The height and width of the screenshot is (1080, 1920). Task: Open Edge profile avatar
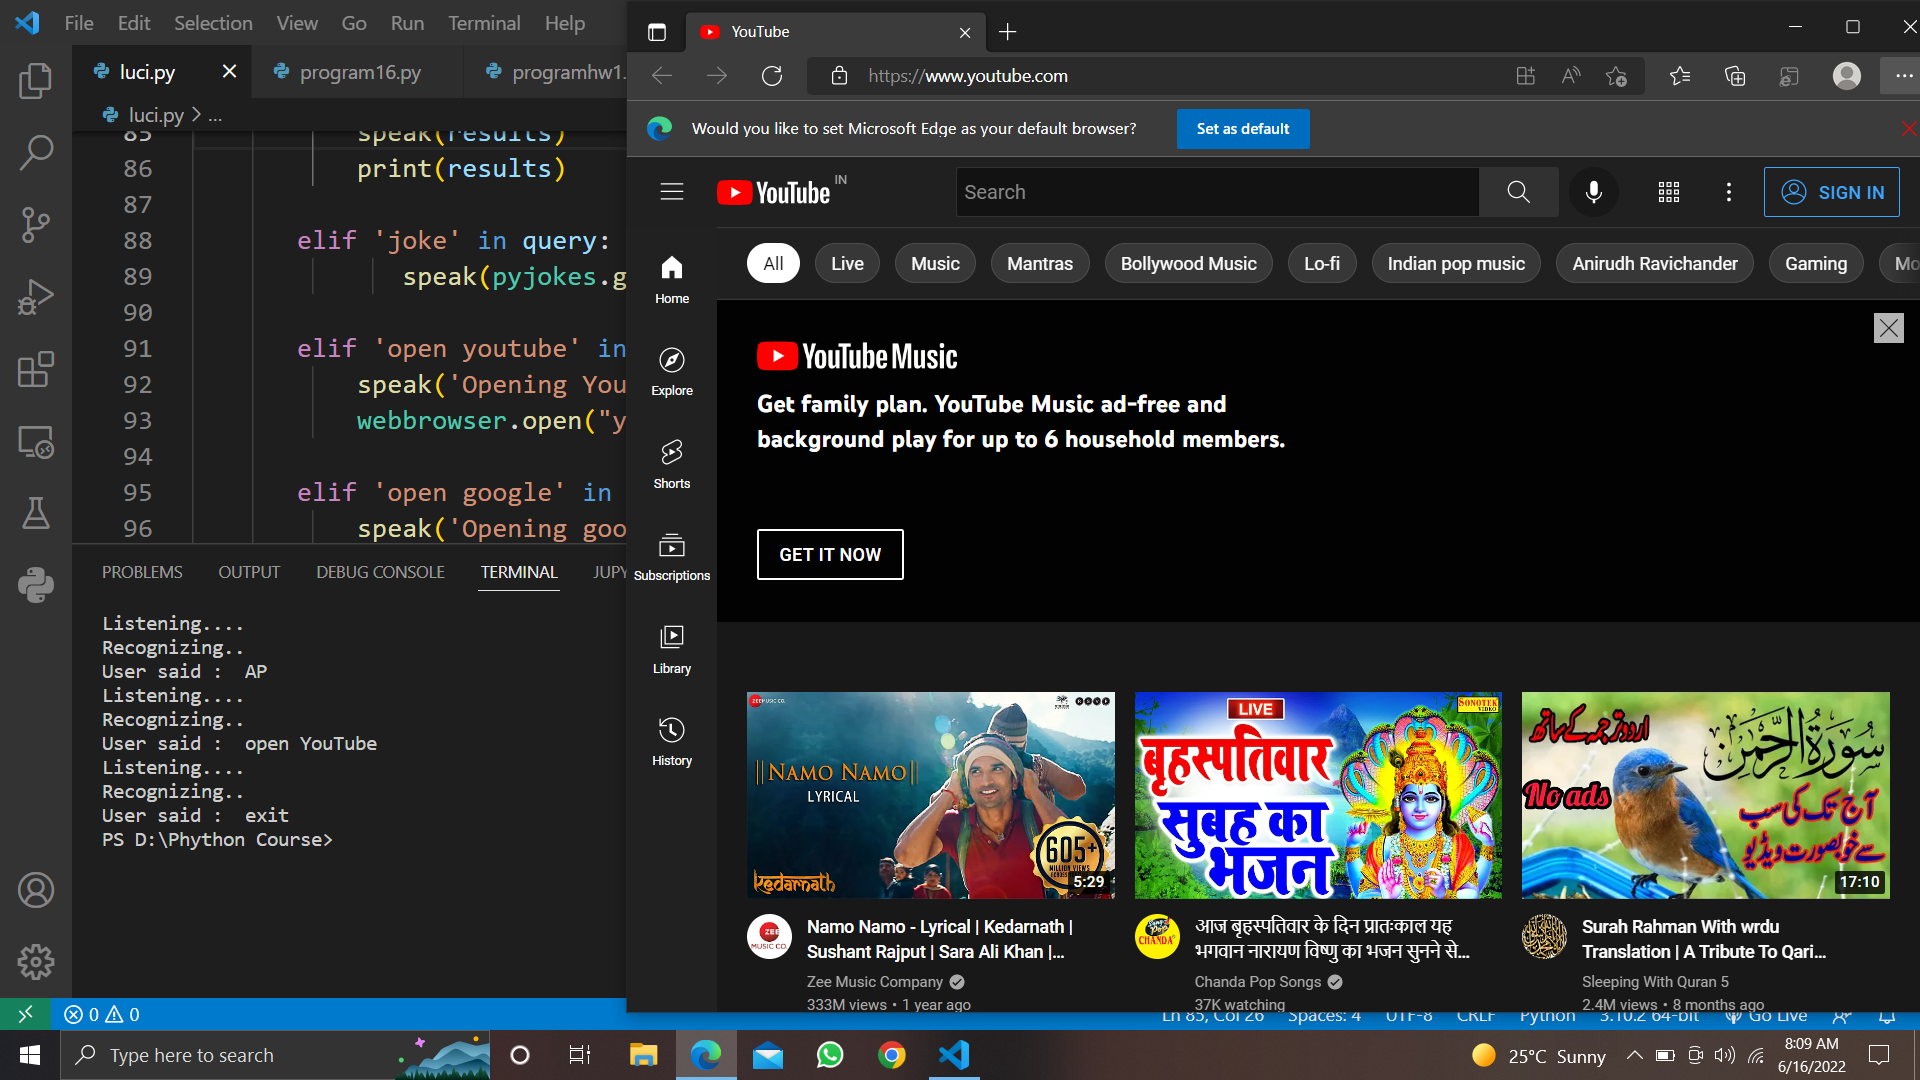tap(1847, 76)
